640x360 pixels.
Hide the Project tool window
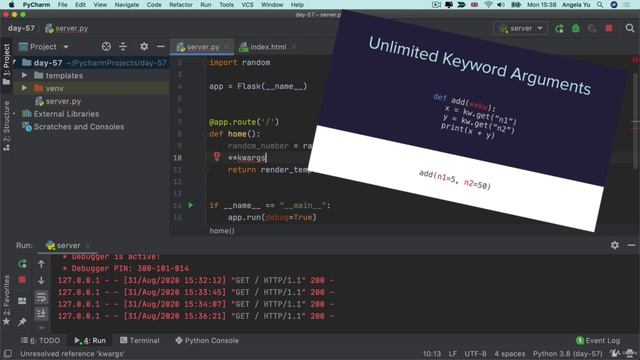[x=161, y=47]
